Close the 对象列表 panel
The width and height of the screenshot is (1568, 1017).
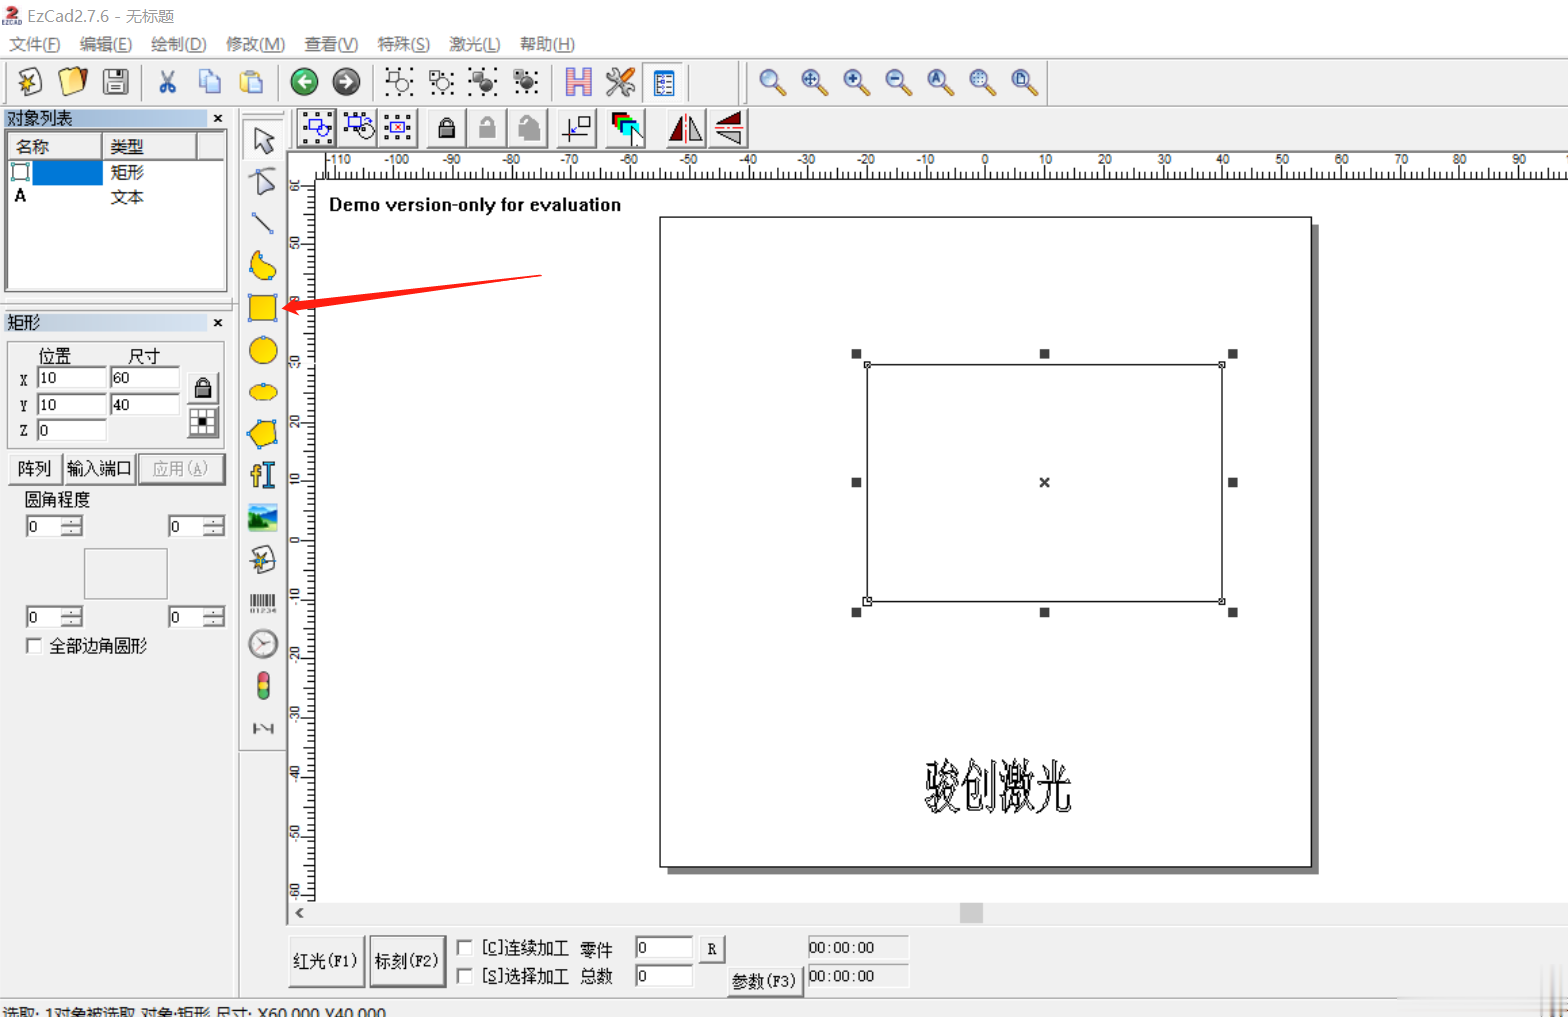(218, 119)
